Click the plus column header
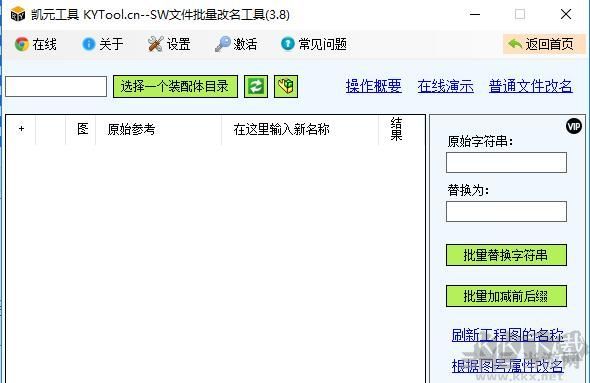Image resolution: width=590 pixels, height=383 pixels. [x=21, y=129]
